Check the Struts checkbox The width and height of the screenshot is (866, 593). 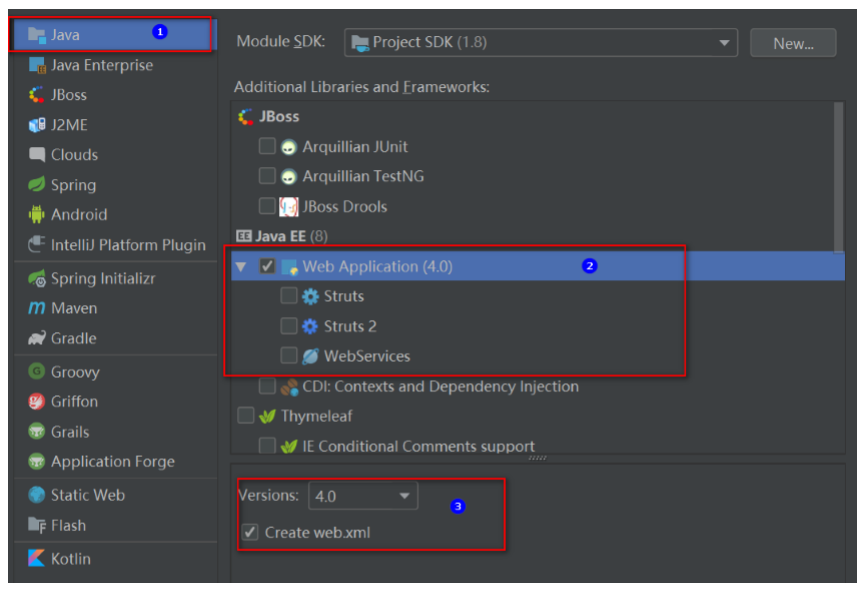(289, 296)
